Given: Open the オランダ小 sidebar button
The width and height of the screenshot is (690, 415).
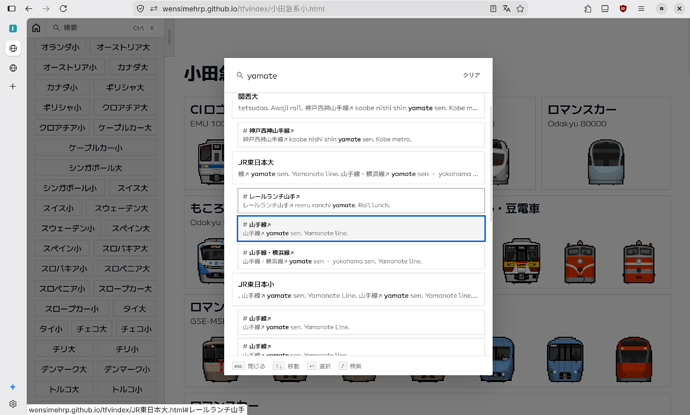Looking at the screenshot, I should click(60, 47).
